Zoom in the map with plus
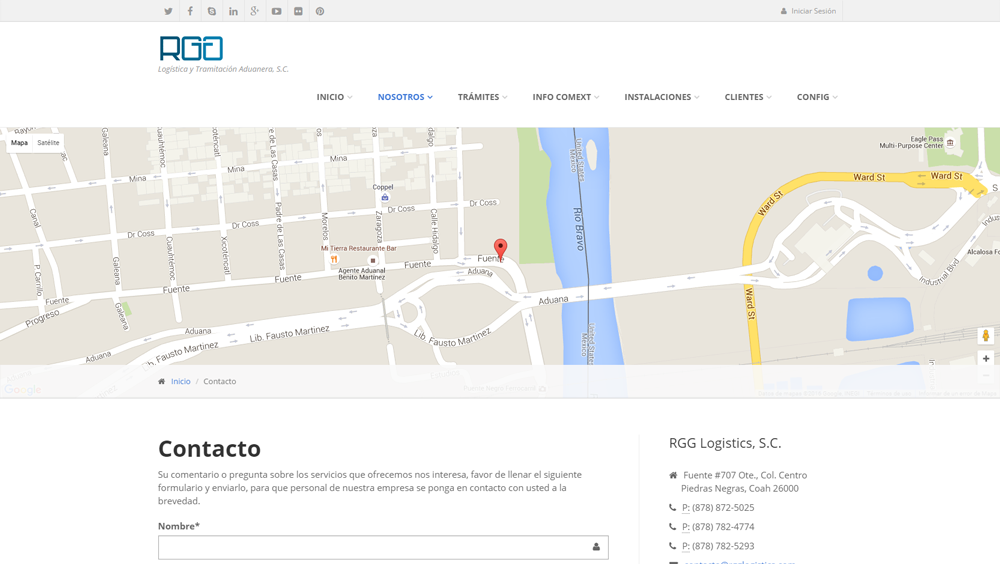Viewport: 1000px width, 564px height. click(x=986, y=359)
